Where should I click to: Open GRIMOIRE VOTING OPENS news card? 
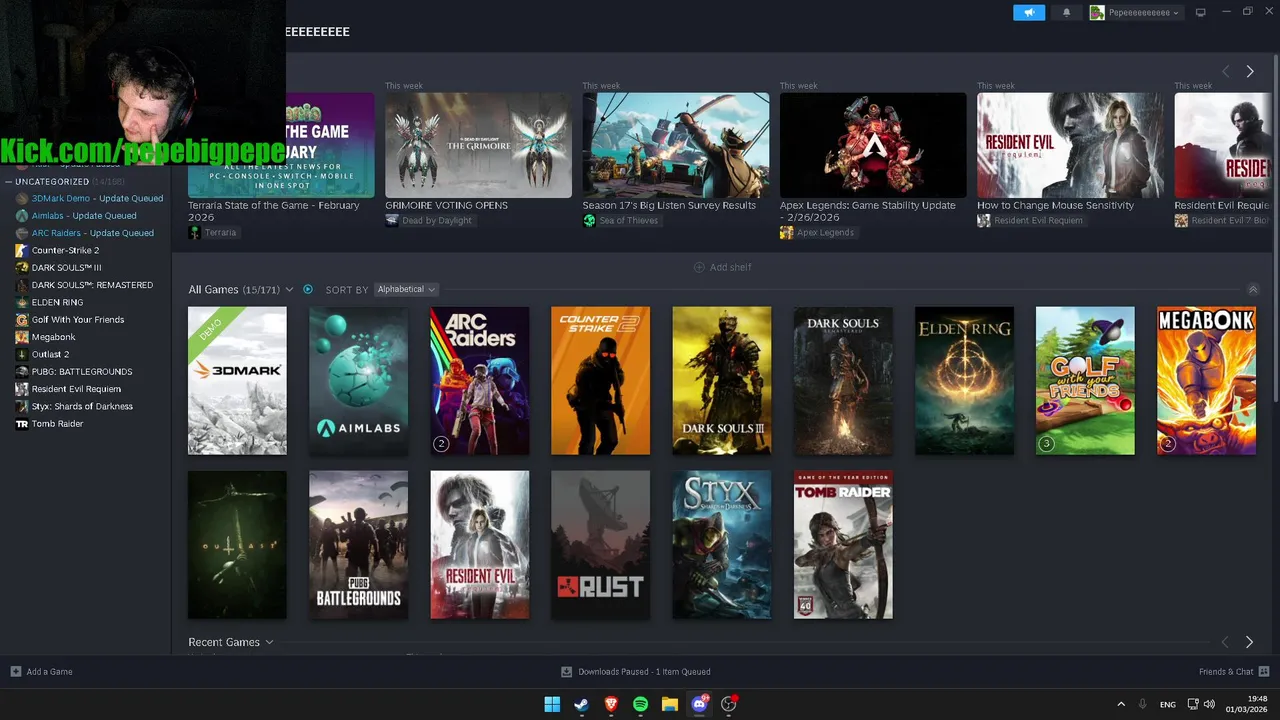[x=478, y=152]
